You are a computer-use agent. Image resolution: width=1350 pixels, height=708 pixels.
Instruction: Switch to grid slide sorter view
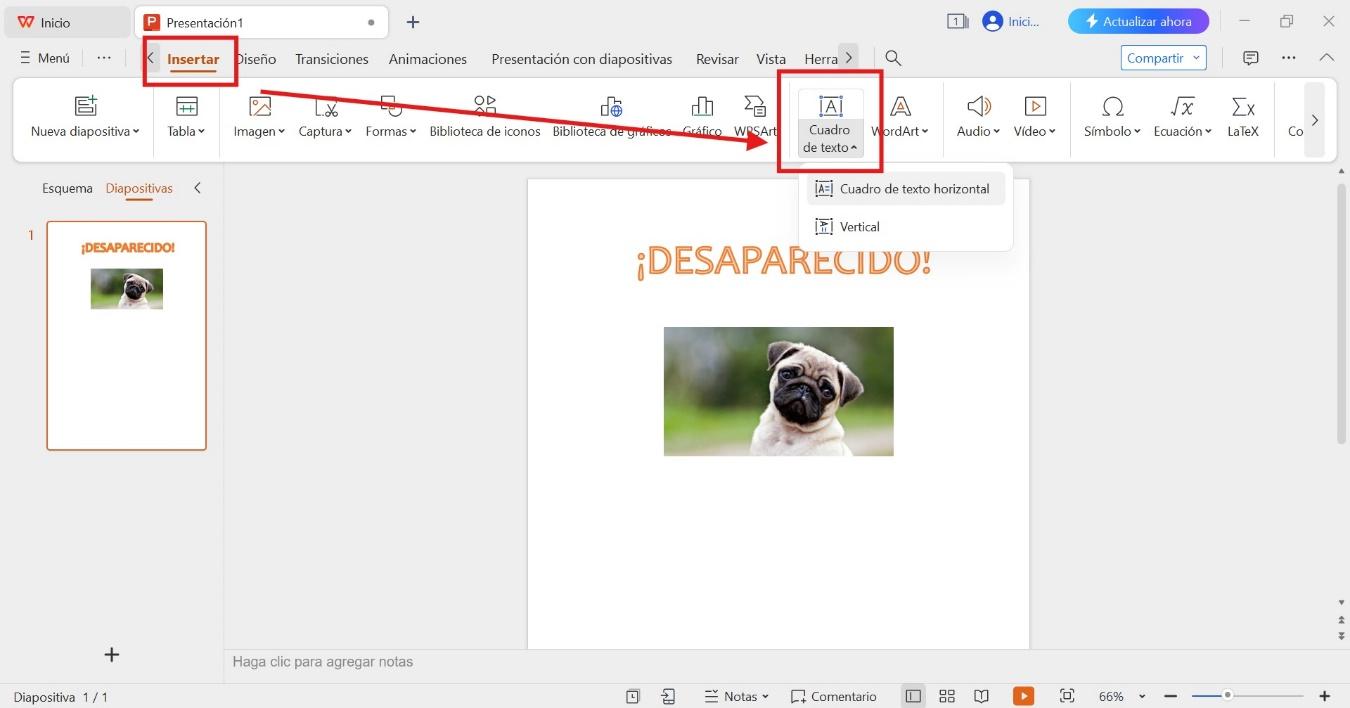(x=946, y=696)
